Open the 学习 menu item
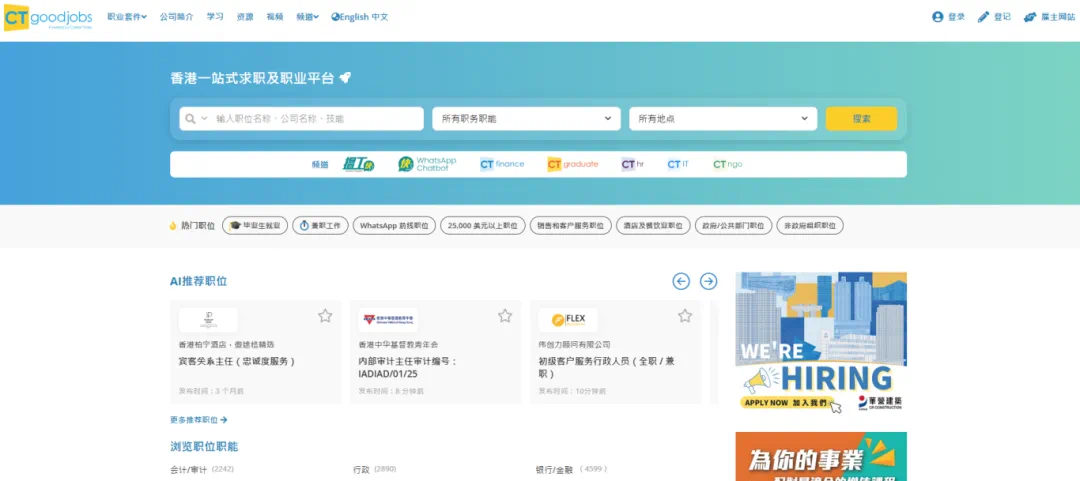This screenshot has width=1080, height=481. pyautogui.click(x=215, y=17)
